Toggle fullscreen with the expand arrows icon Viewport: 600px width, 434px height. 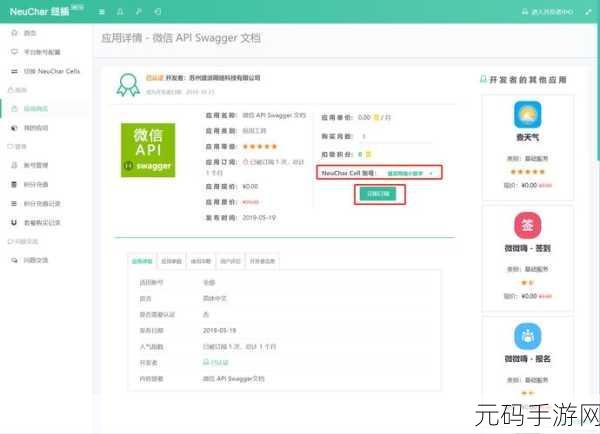pos(588,12)
